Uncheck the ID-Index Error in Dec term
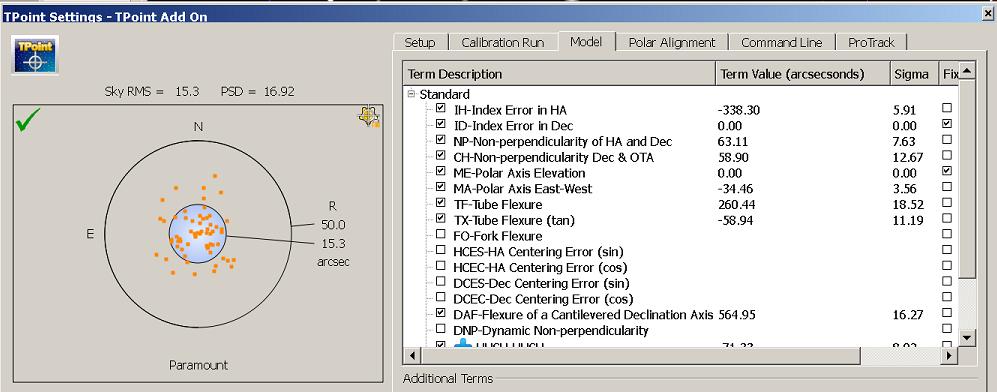This screenshot has width=997, height=392. (x=441, y=125)
